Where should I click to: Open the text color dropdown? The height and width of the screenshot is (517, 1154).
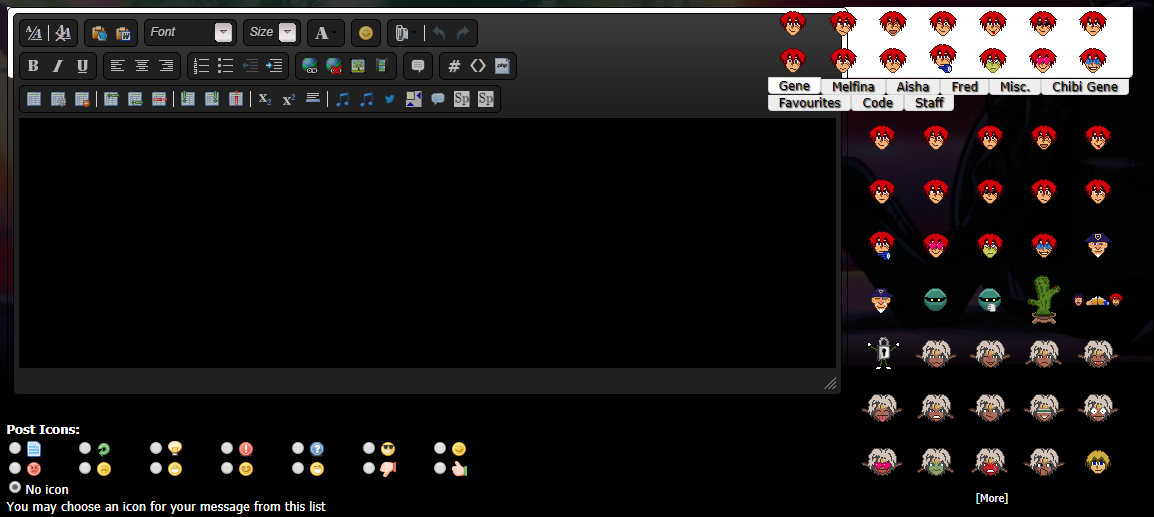[x=325, y=32]
